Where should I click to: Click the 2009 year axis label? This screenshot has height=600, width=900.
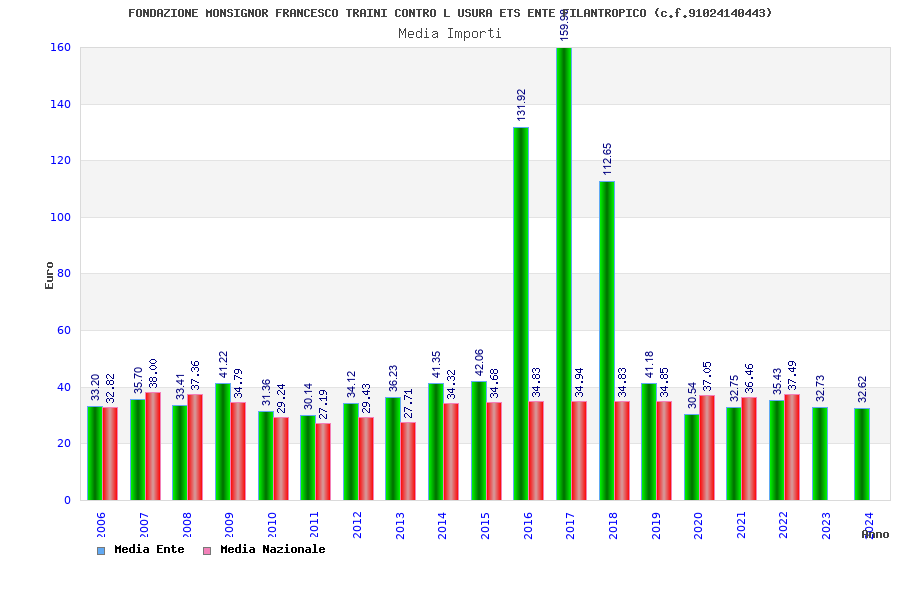[229, 525]
